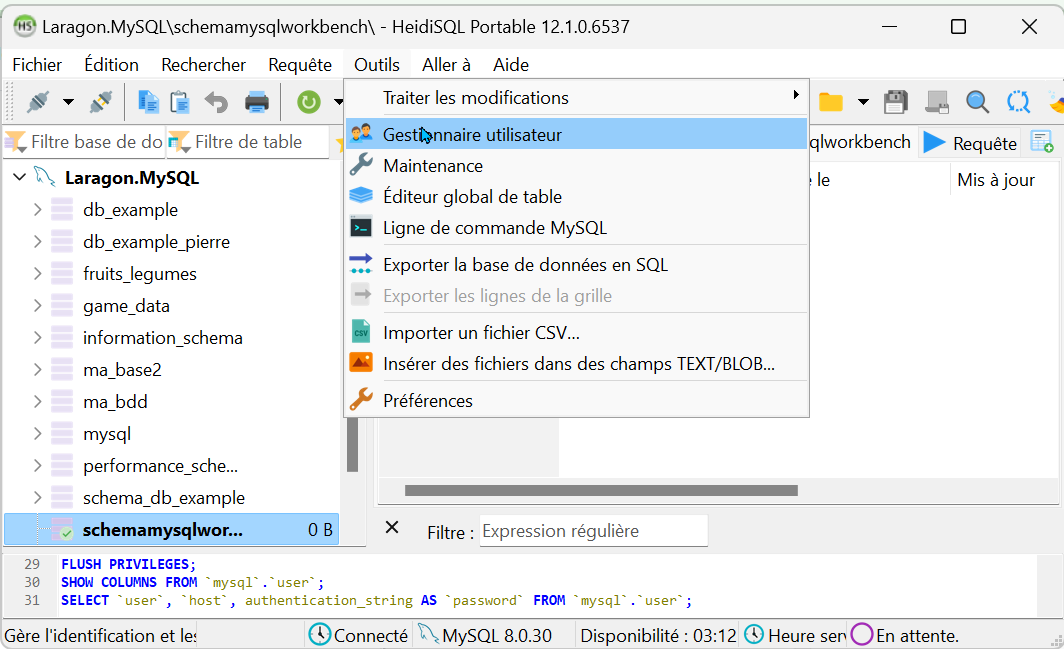Viewport: 1064px width, 649px height.
Task: Open the yellow folder load SQL file icon
Action: tap(830, 102)
